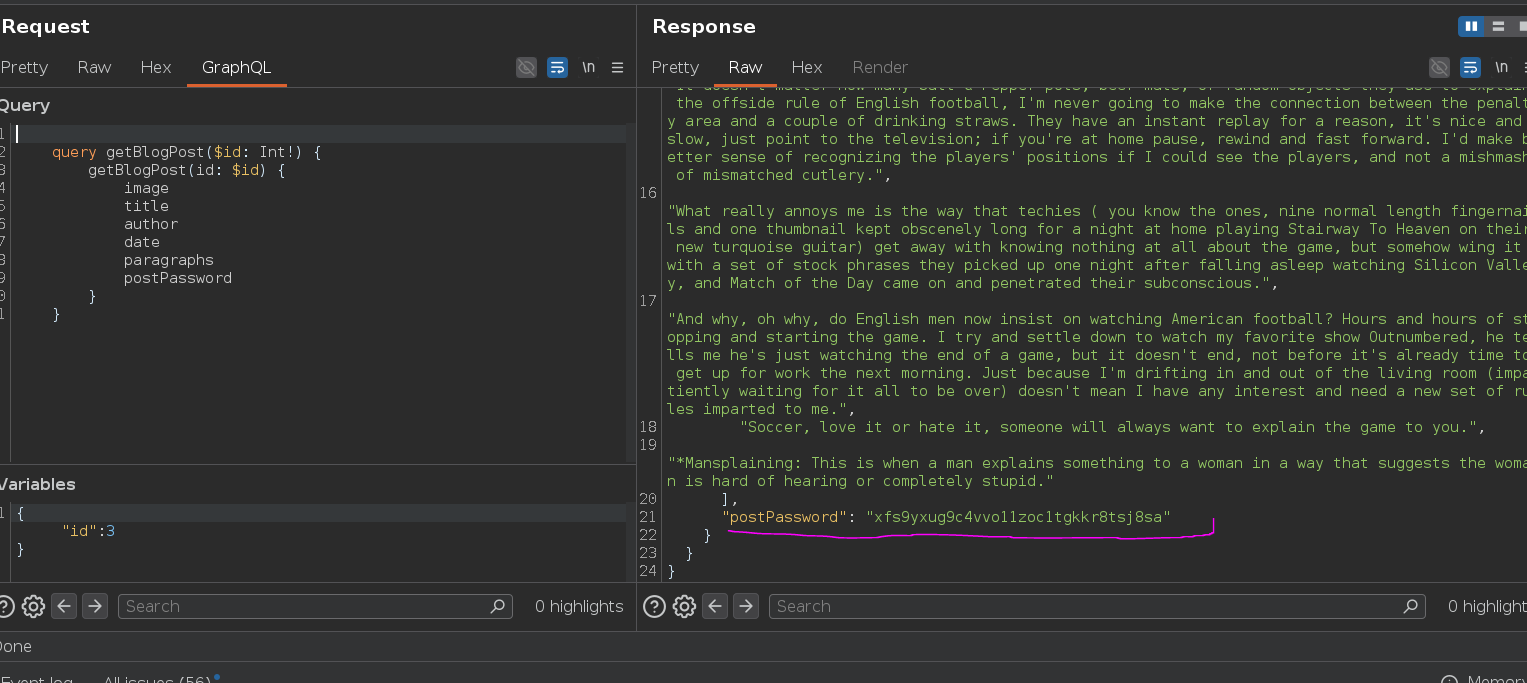
Task: Open the Request panel Hex tab
Action: click(156, 67)
